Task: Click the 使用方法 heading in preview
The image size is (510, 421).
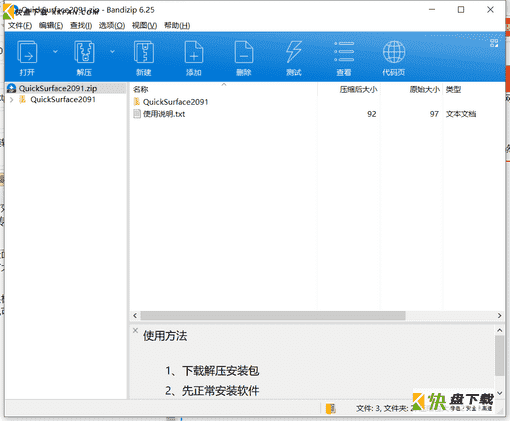Action: coord(165,336)
